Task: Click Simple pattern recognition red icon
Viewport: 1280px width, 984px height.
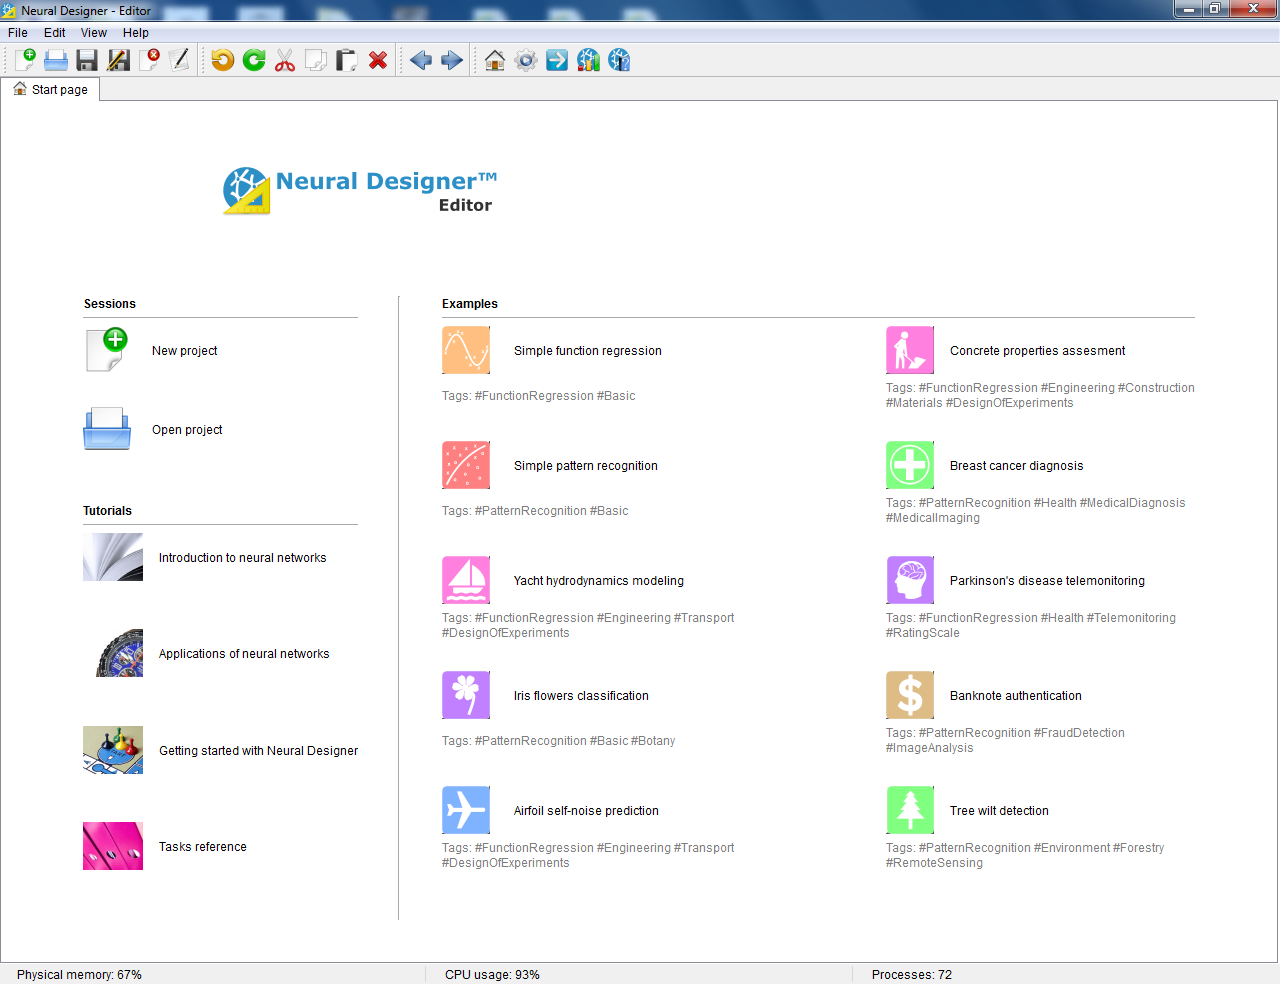Action: (x=466, y=465)
